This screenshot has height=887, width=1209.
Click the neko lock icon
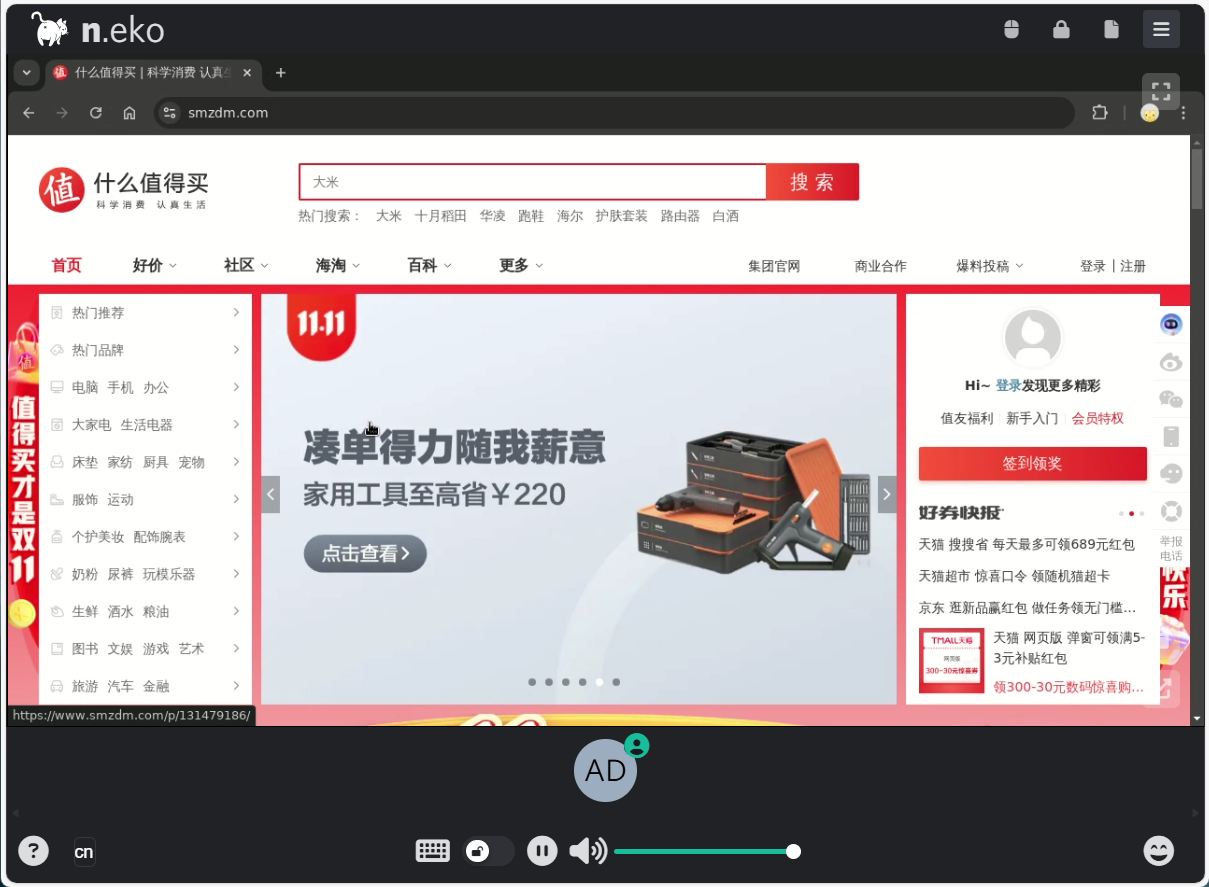click(x=1061, y=30)
